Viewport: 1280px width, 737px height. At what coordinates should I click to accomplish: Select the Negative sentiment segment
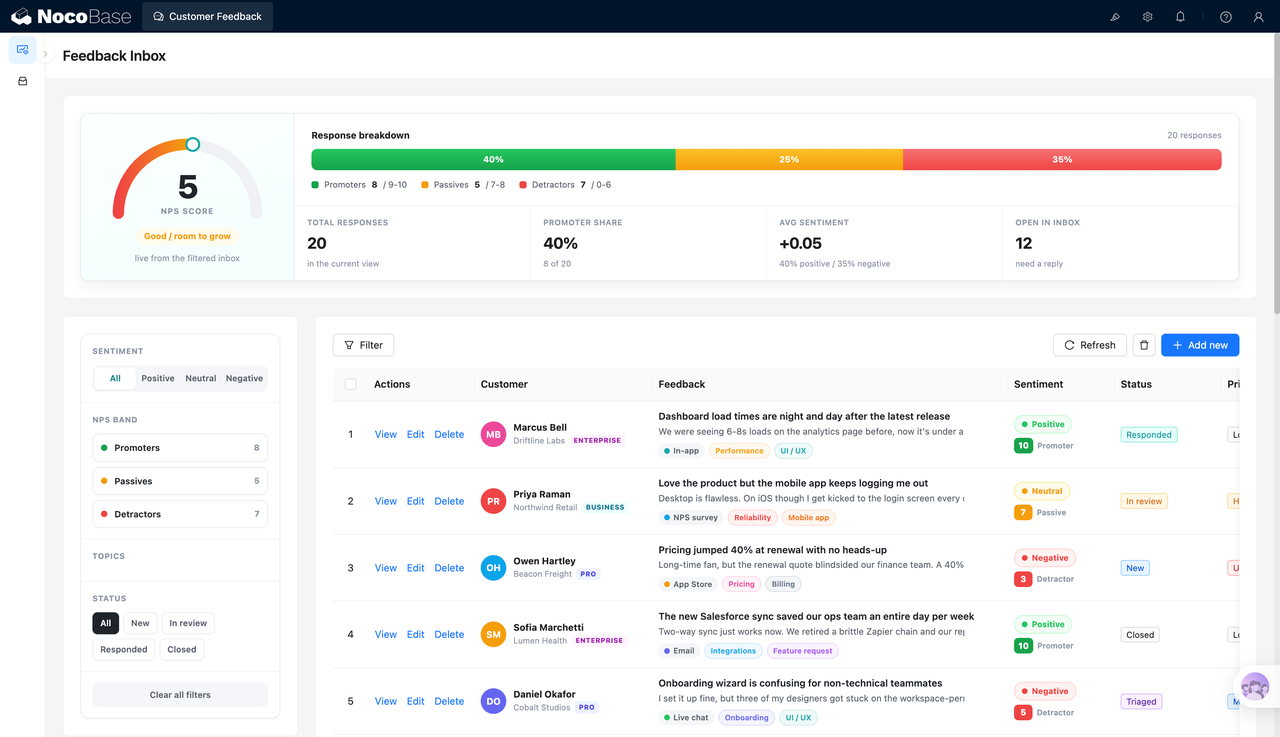(x=244, y=378)
